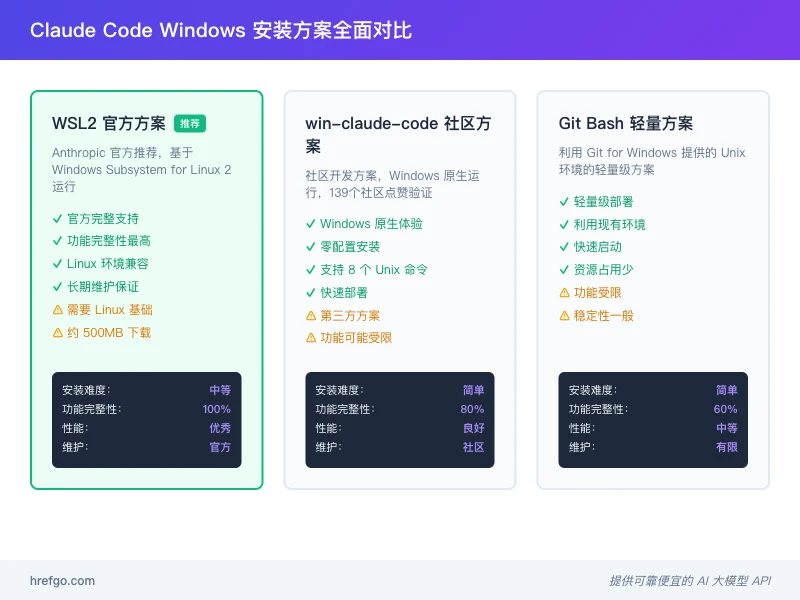The width and height of the screenshot is (800, 600).
Task: Click the 社区开发方案 description paragraph
Action: [x=392, y=184]
